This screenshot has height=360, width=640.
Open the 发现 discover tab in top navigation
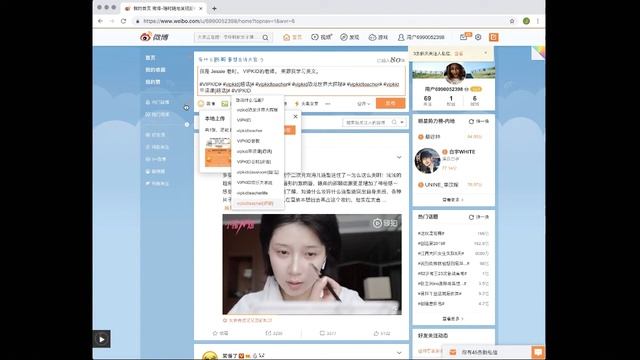coord(350,37)
